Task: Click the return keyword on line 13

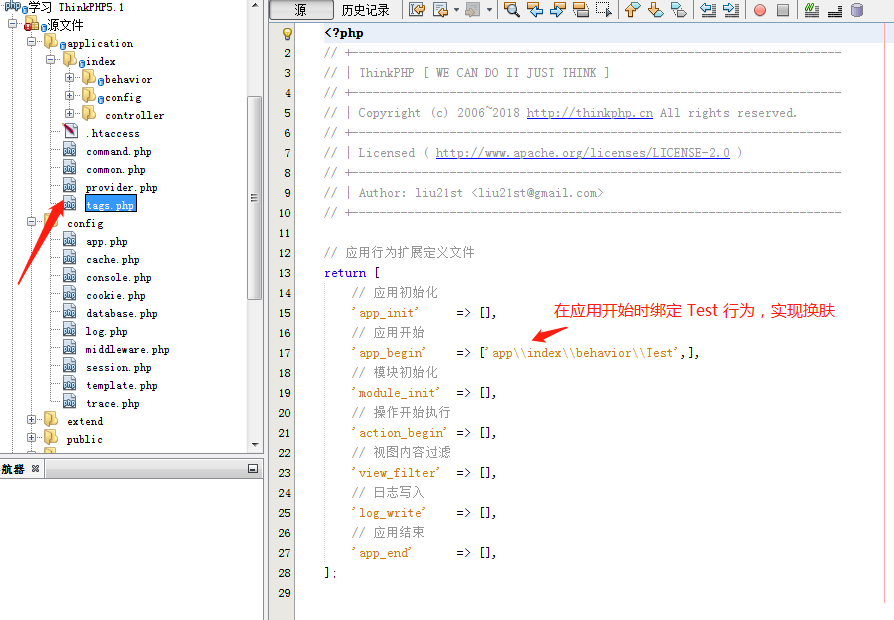Action: 345,273
